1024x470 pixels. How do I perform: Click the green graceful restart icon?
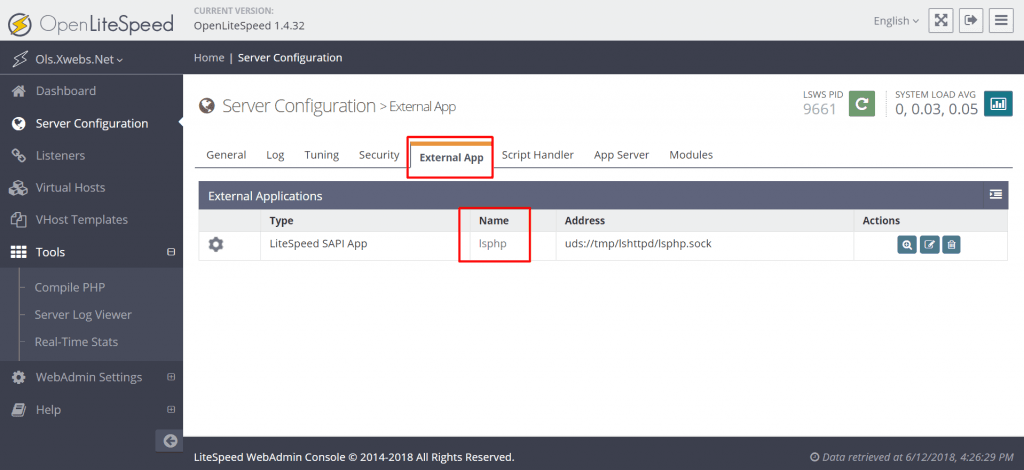point(861,104)
